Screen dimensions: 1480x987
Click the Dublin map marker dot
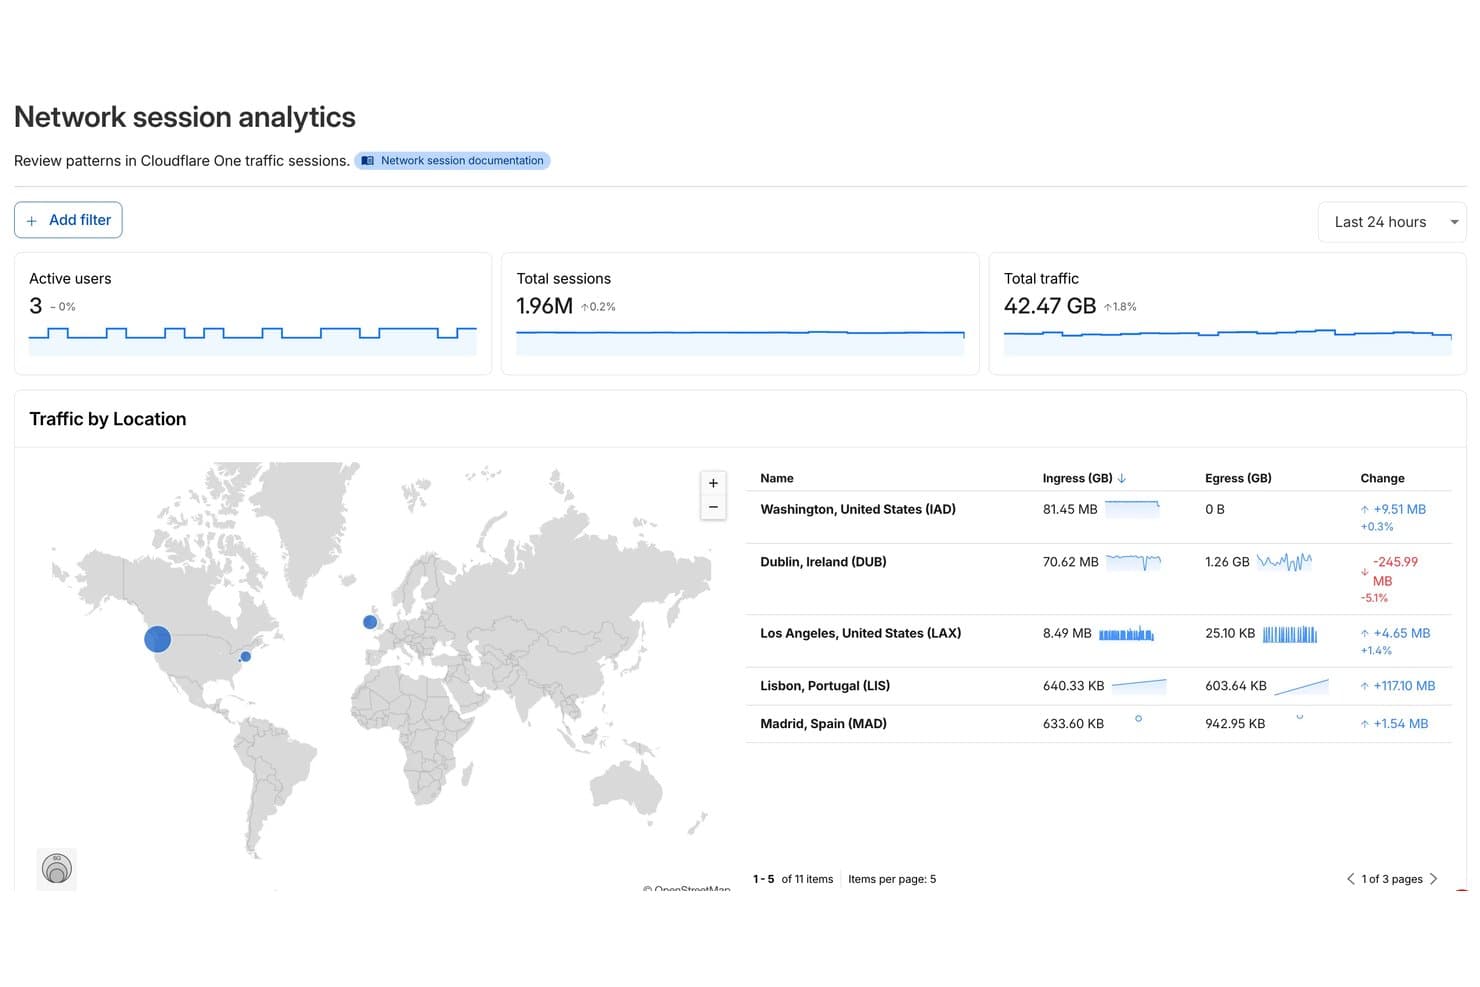pyautogui.click(x=370, y=622)
